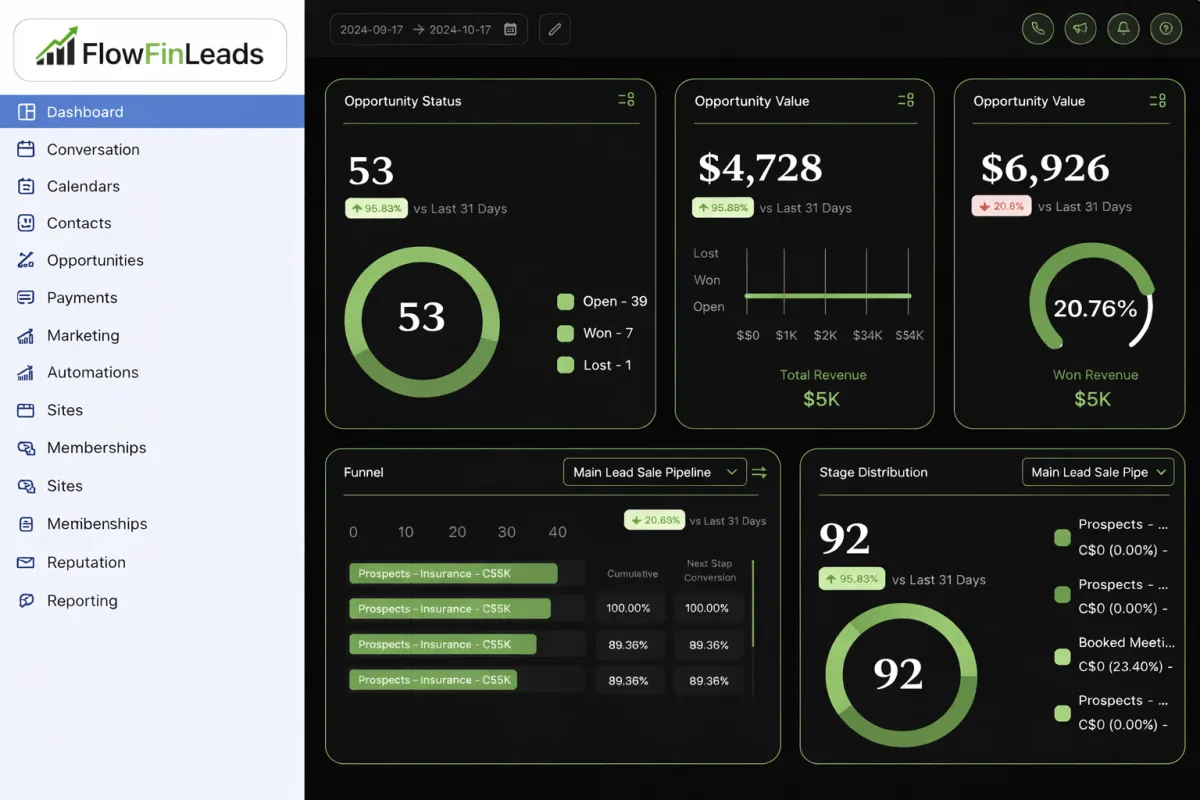Click the $6,926 opportunity value

(1045, 167)
